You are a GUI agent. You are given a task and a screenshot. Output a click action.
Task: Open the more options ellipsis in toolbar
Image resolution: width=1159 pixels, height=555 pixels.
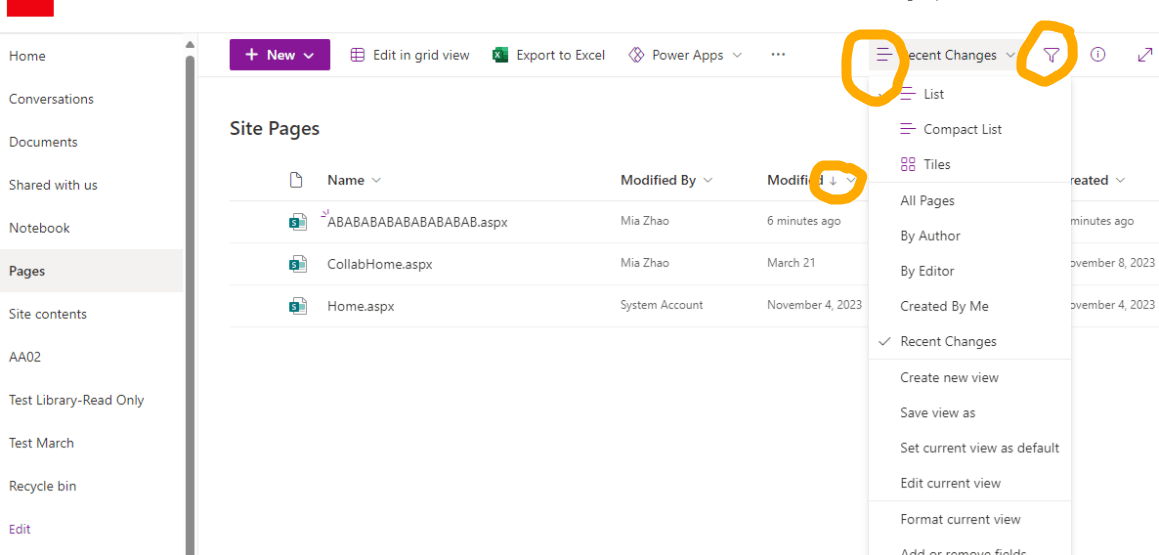pyautogui.click(x=778, y=55)
